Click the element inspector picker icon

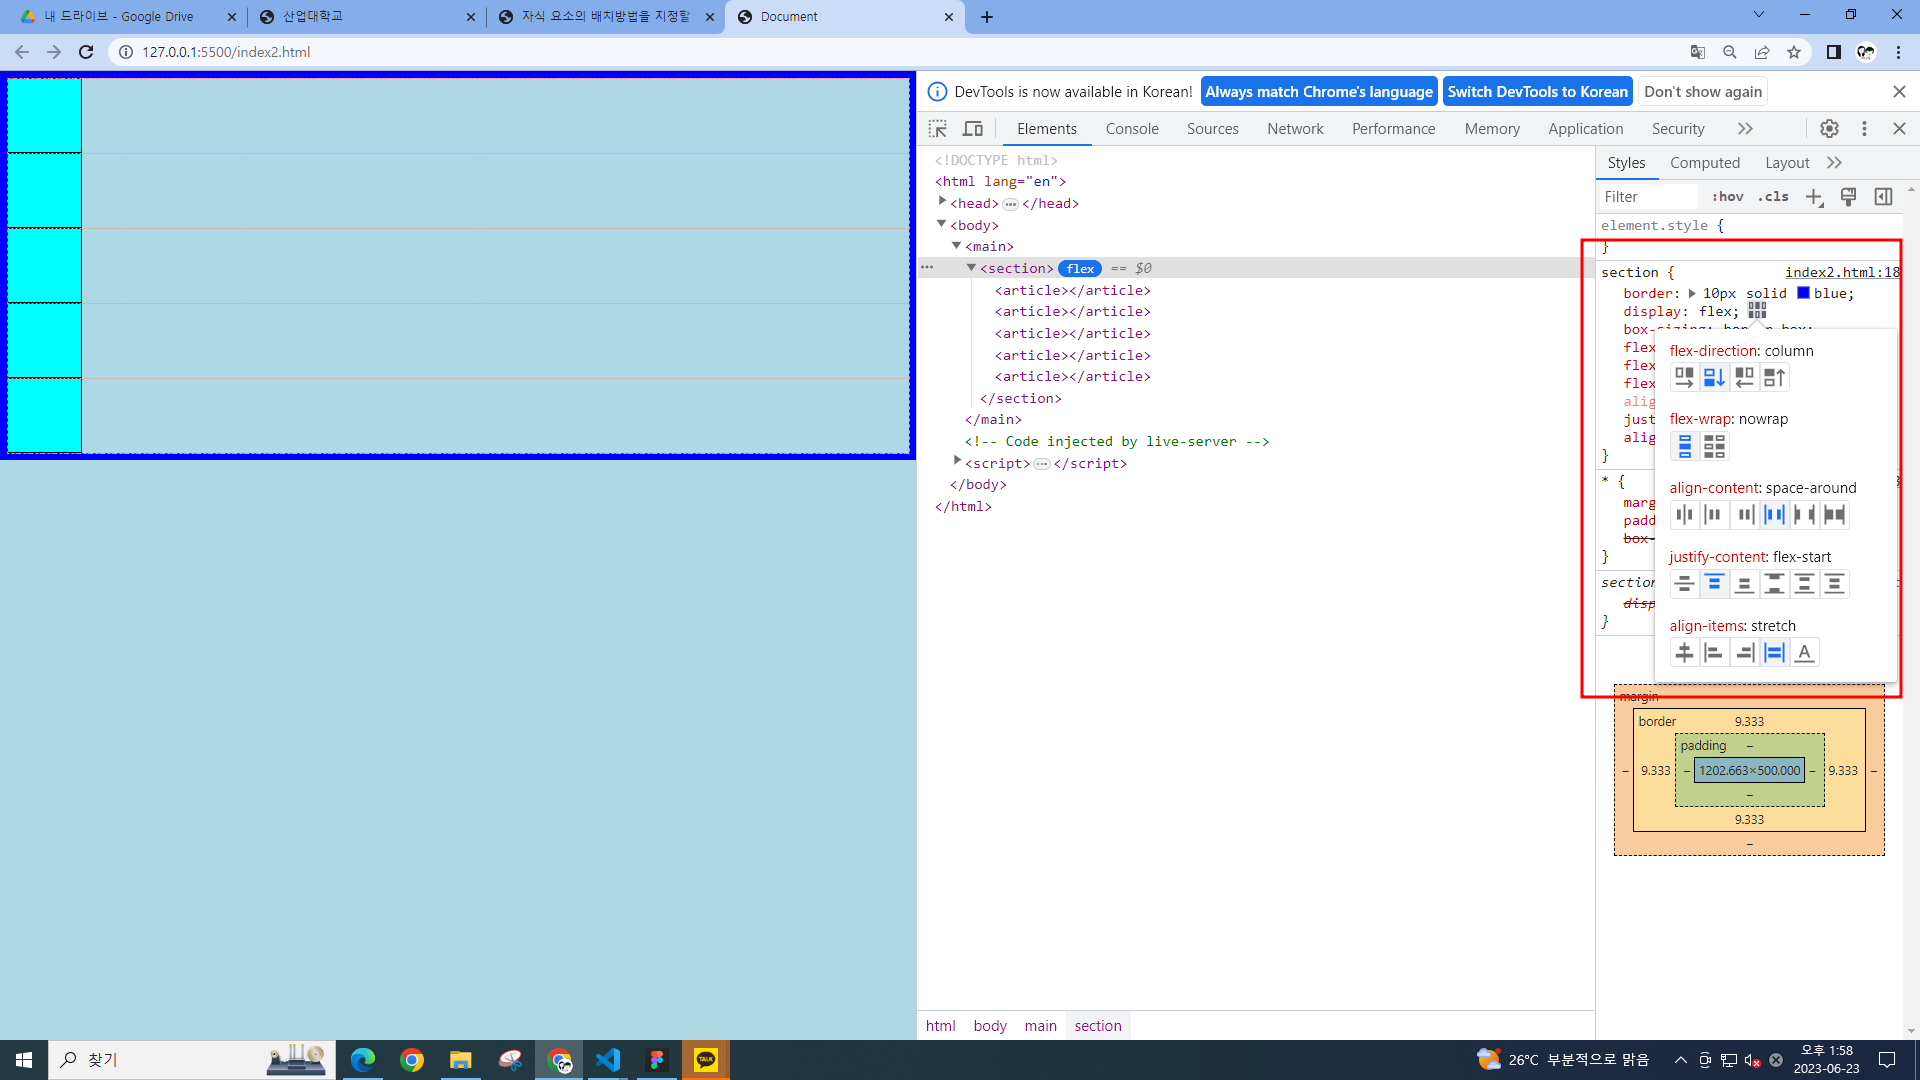point(937,129)
